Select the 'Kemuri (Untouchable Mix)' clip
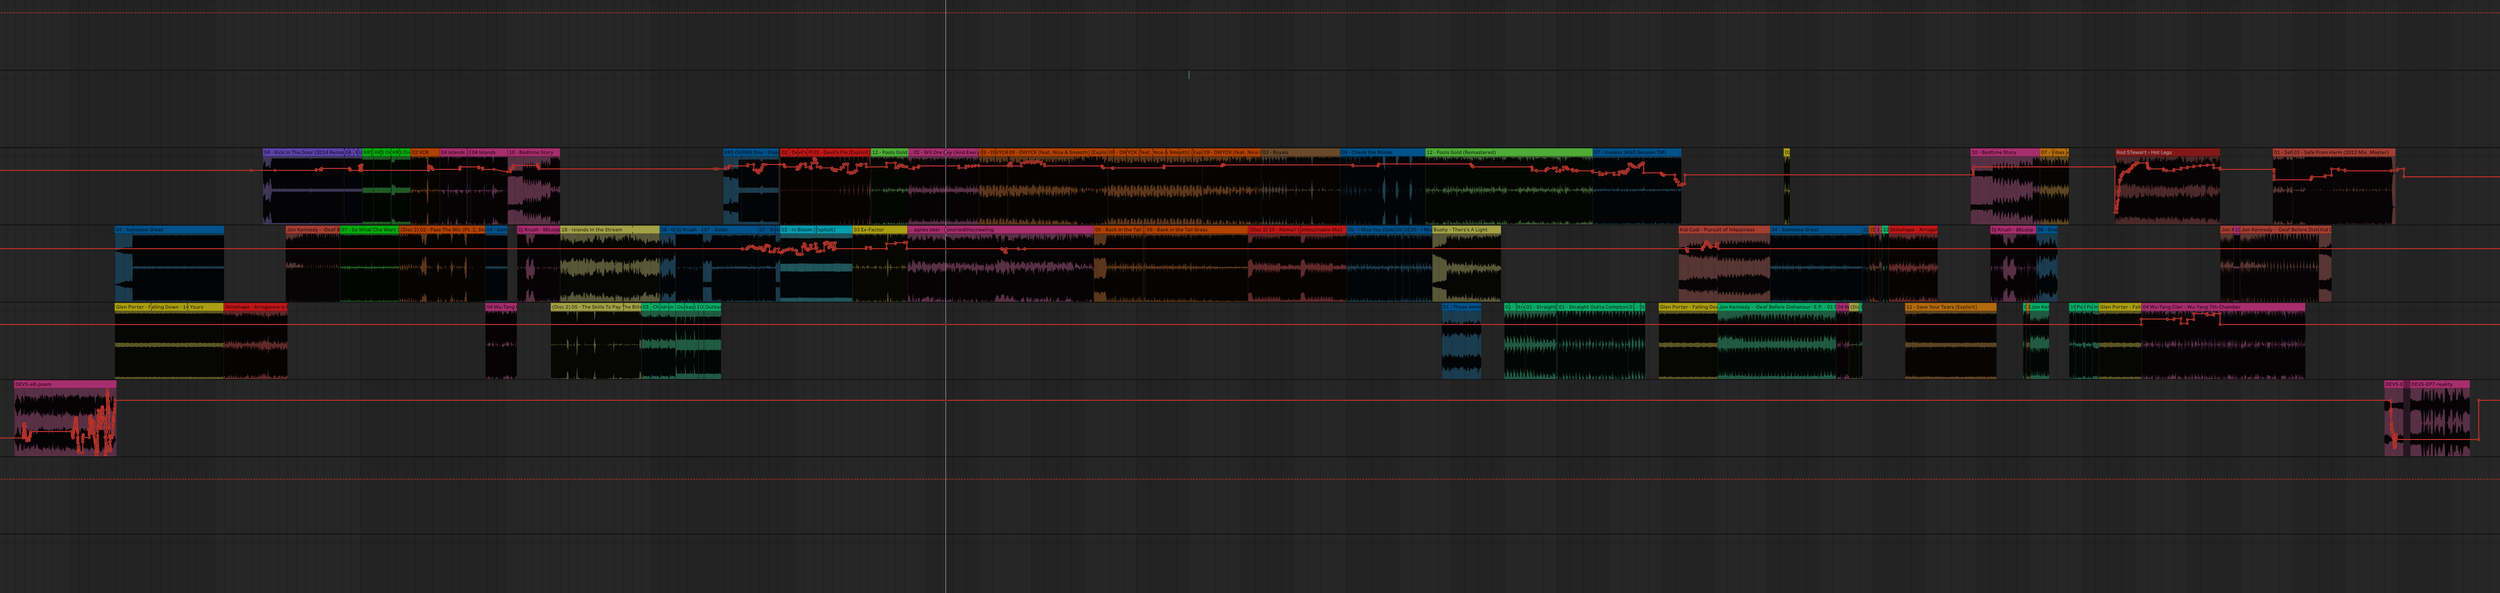This screenshot has width=2500, height=593. click(1296, 264)
